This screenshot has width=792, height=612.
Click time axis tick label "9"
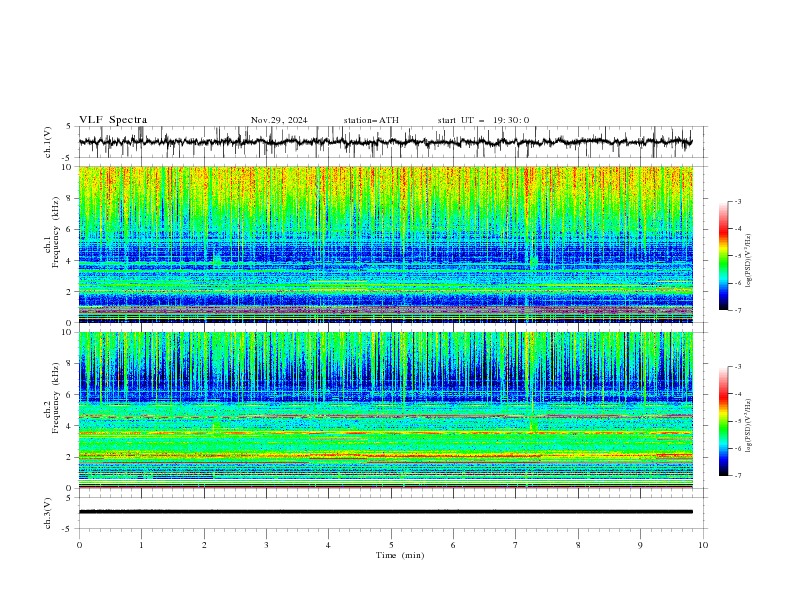[640, 545]
